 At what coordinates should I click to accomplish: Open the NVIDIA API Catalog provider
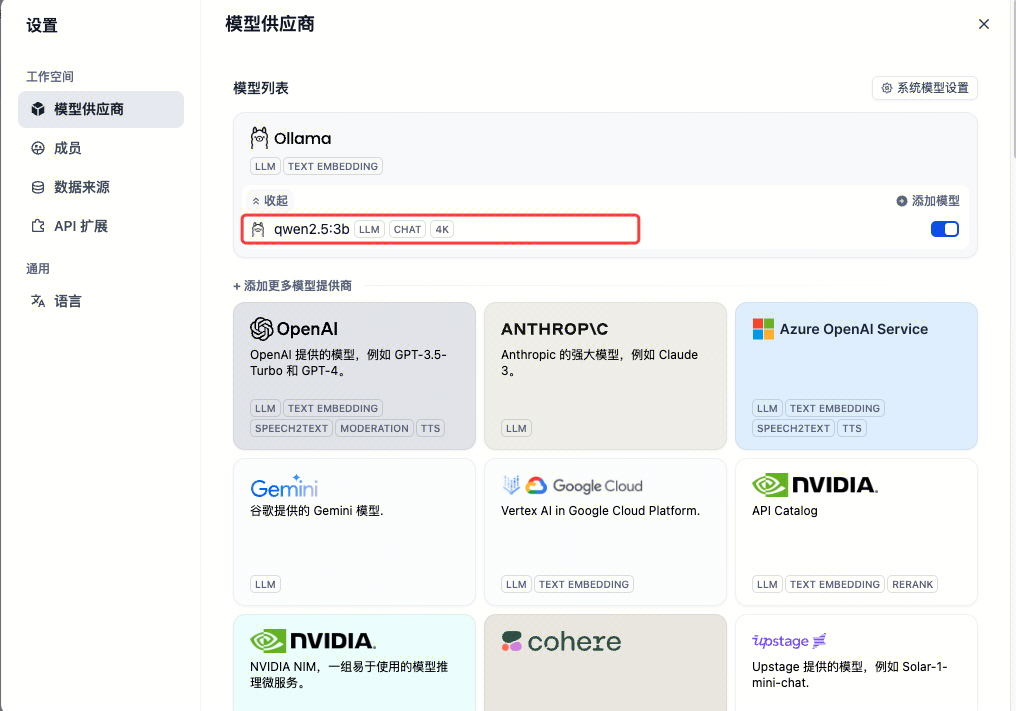point(856,532)
